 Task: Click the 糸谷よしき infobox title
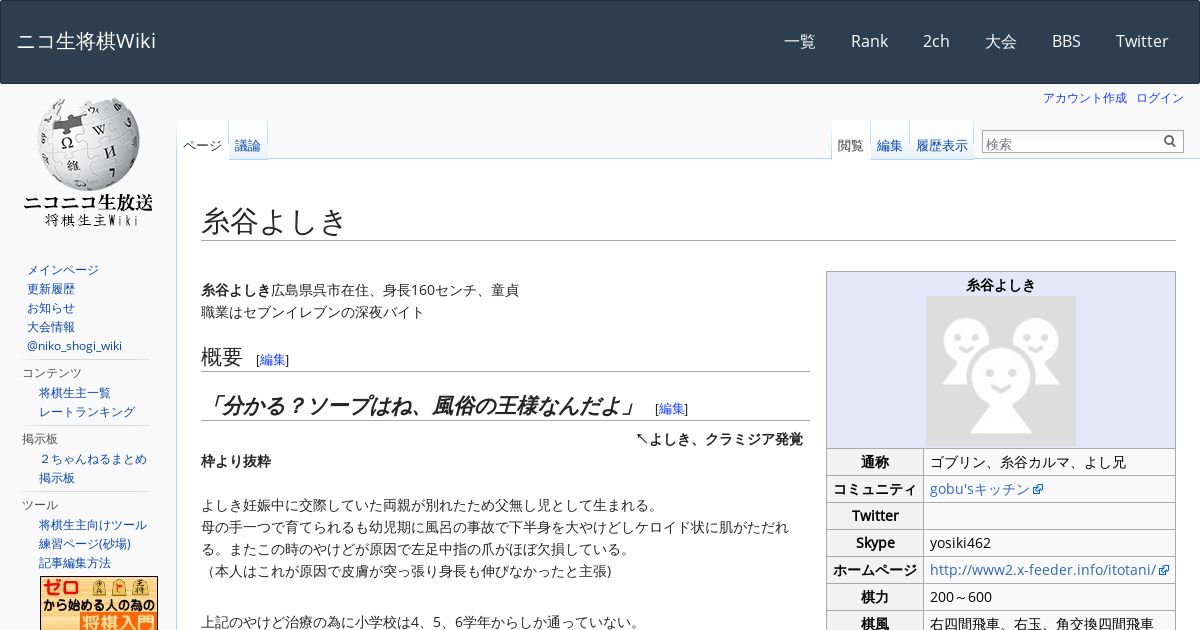click(x=1001, y=285)
